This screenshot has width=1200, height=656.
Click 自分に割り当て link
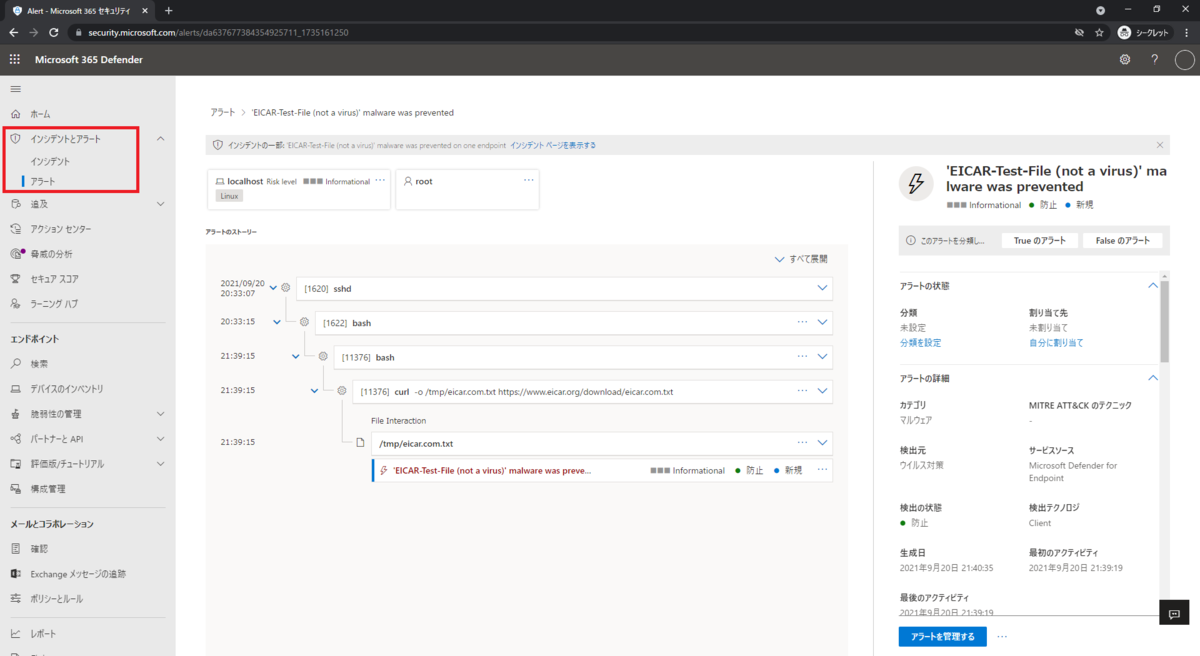(x=1056, y=343)
